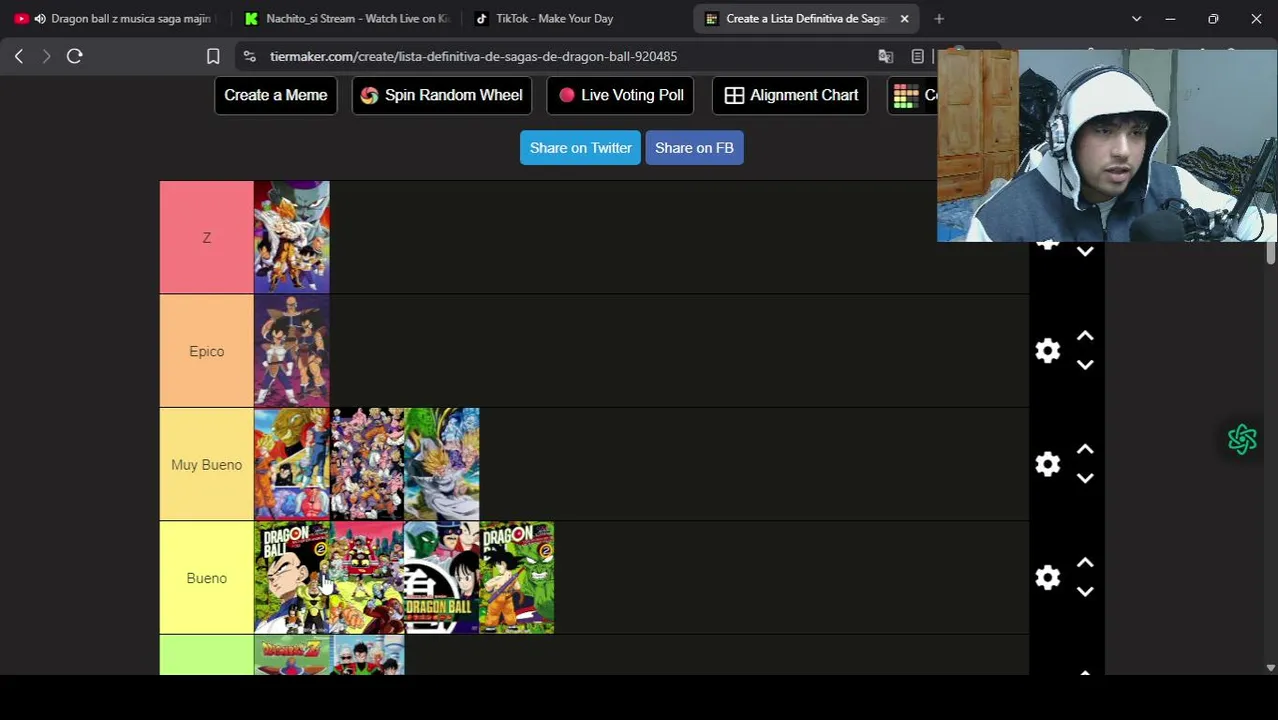Select second image in Bueno tier
The image size is (1278, 720).
[367, 578]
